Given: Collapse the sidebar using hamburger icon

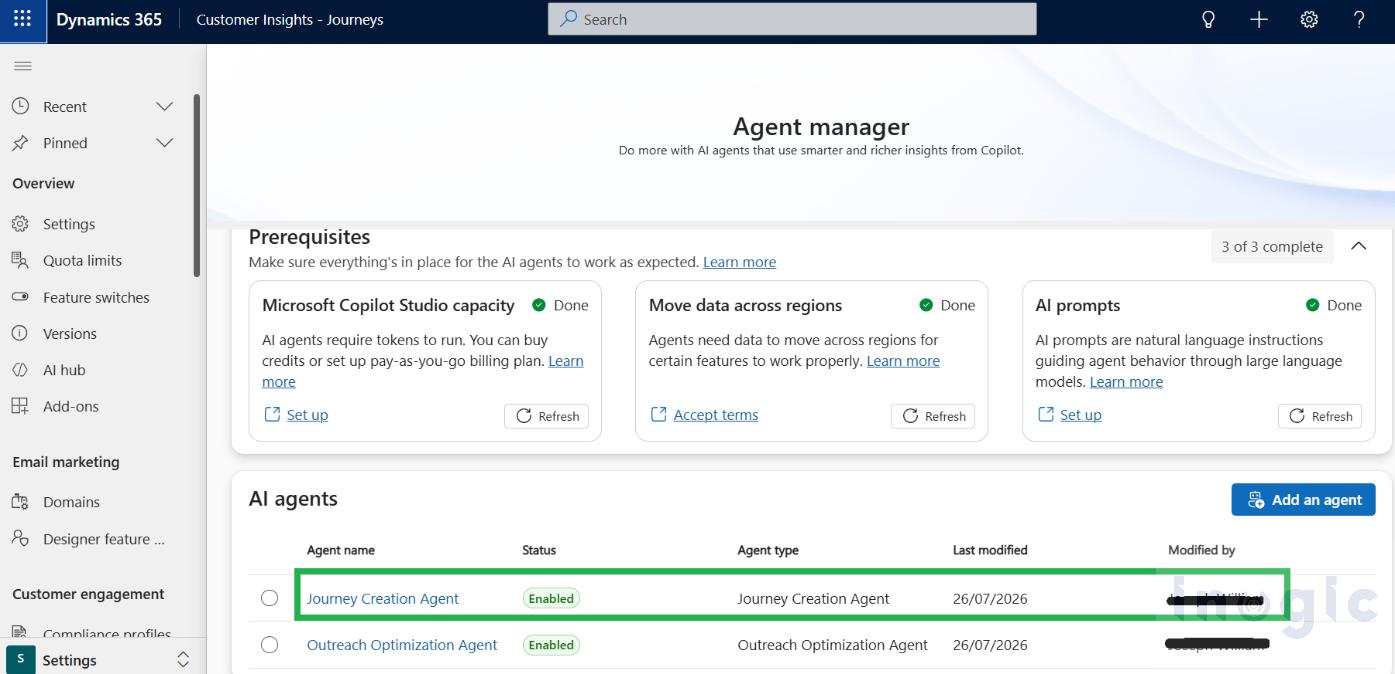Looking at the screenshot, I should [x=23, y=66].
